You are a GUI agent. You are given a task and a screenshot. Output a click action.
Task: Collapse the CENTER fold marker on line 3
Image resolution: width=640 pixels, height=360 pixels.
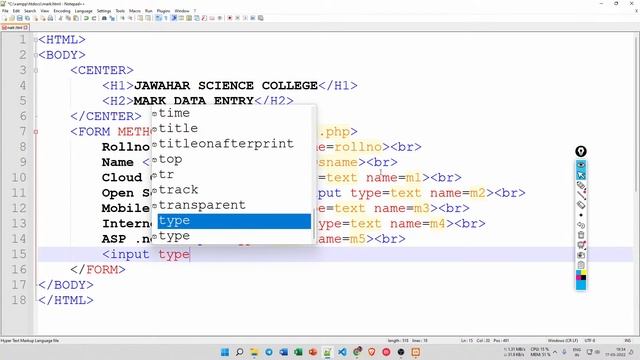click(x=36, y=71)
